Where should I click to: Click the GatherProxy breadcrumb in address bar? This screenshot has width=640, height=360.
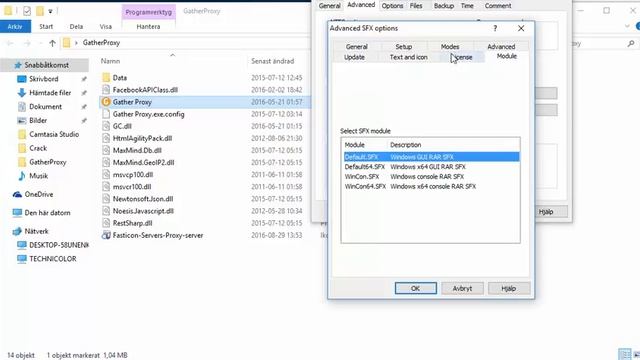pyautogui.click(x=101, y=43)
